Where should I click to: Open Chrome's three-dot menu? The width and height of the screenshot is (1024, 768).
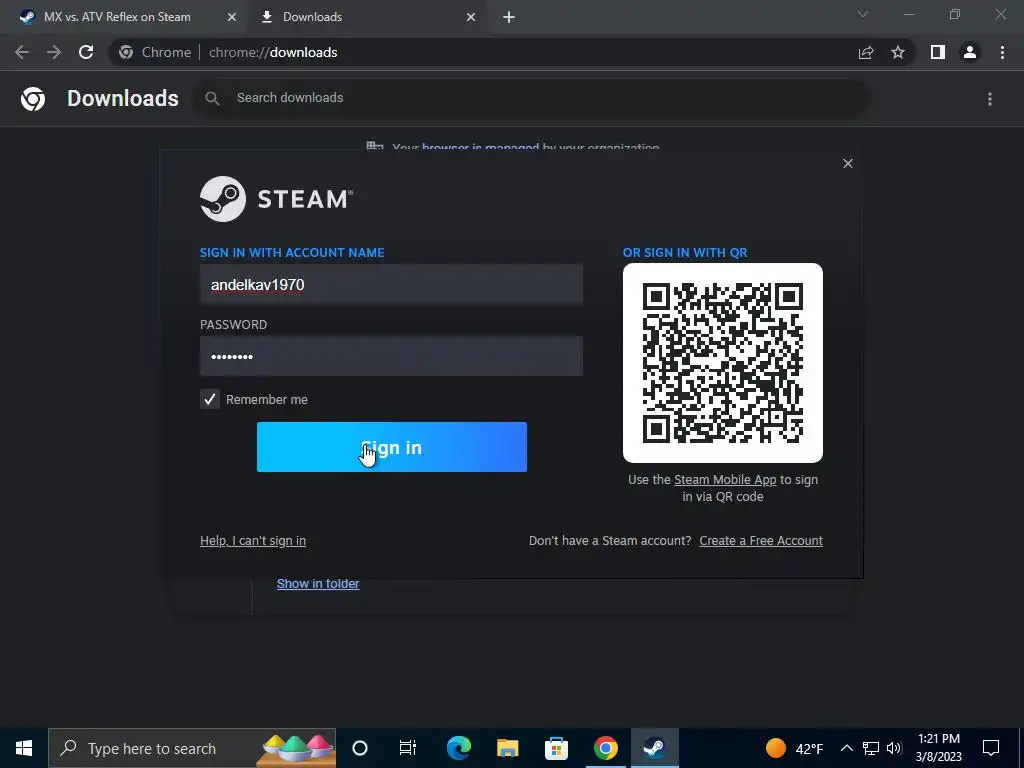(x=1002, y=52)
